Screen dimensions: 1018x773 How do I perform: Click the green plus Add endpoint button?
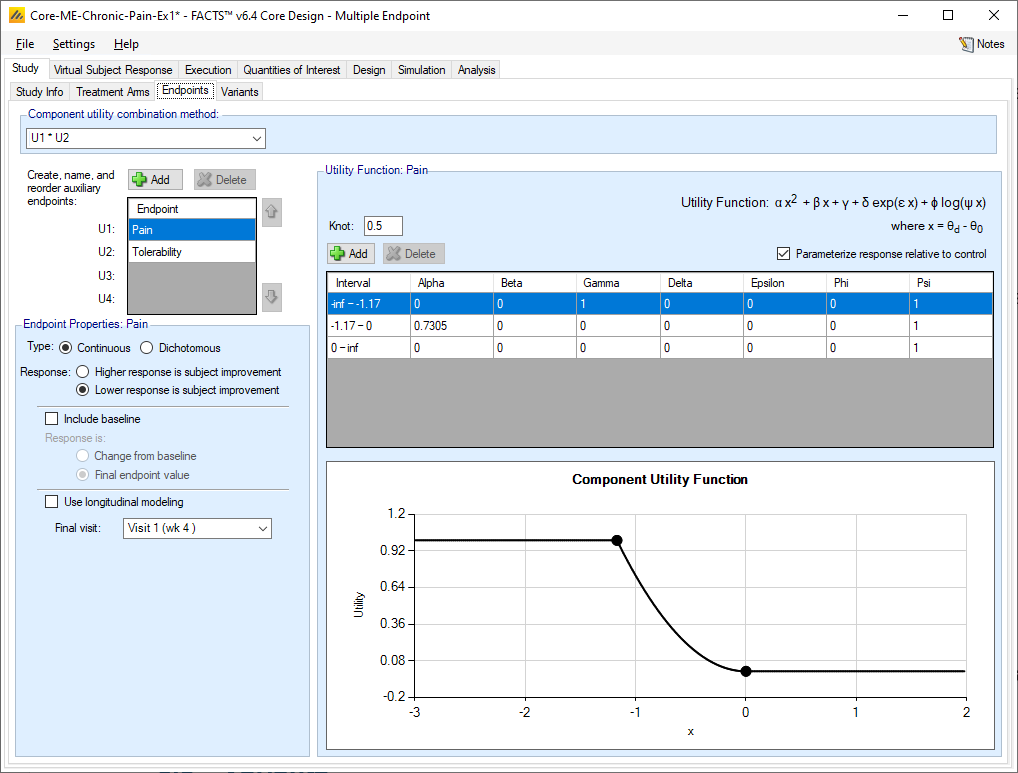(x=155, y=180)
